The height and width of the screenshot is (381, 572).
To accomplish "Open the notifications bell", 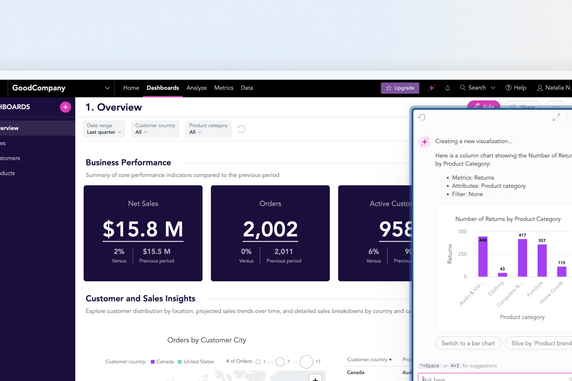I will coord(447,88).
